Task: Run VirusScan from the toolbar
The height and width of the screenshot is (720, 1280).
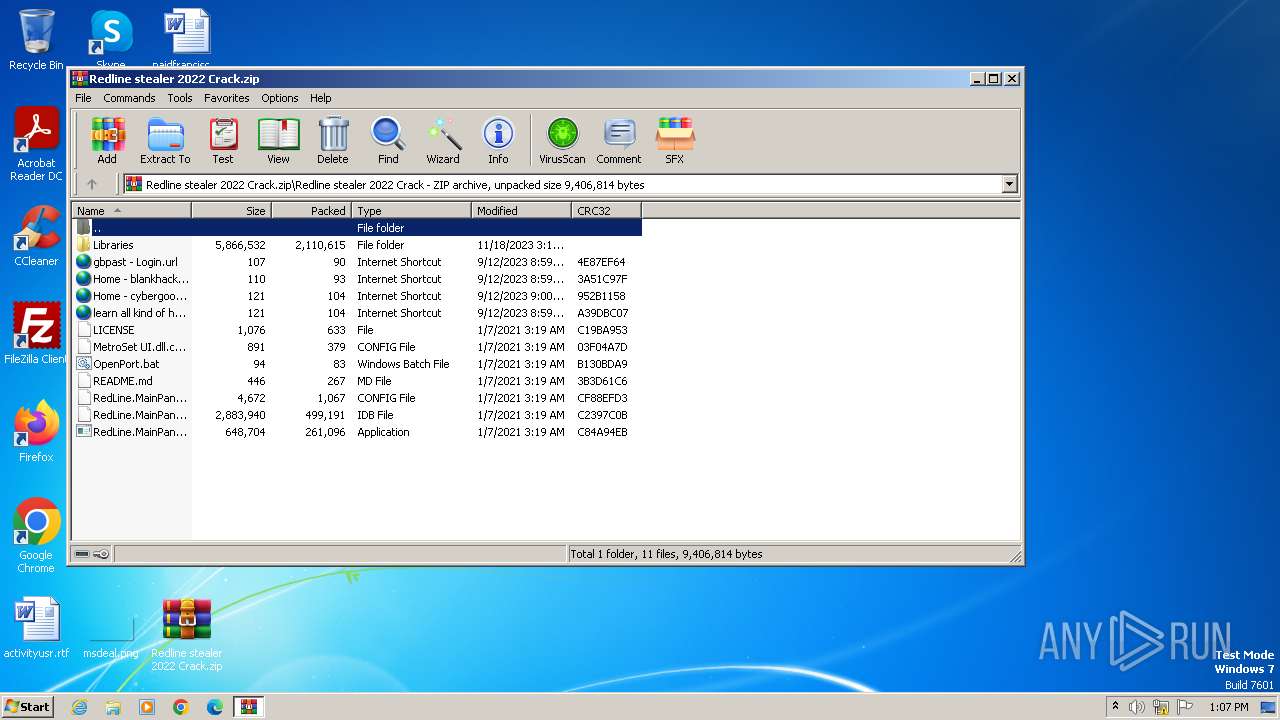Action: 562,140
